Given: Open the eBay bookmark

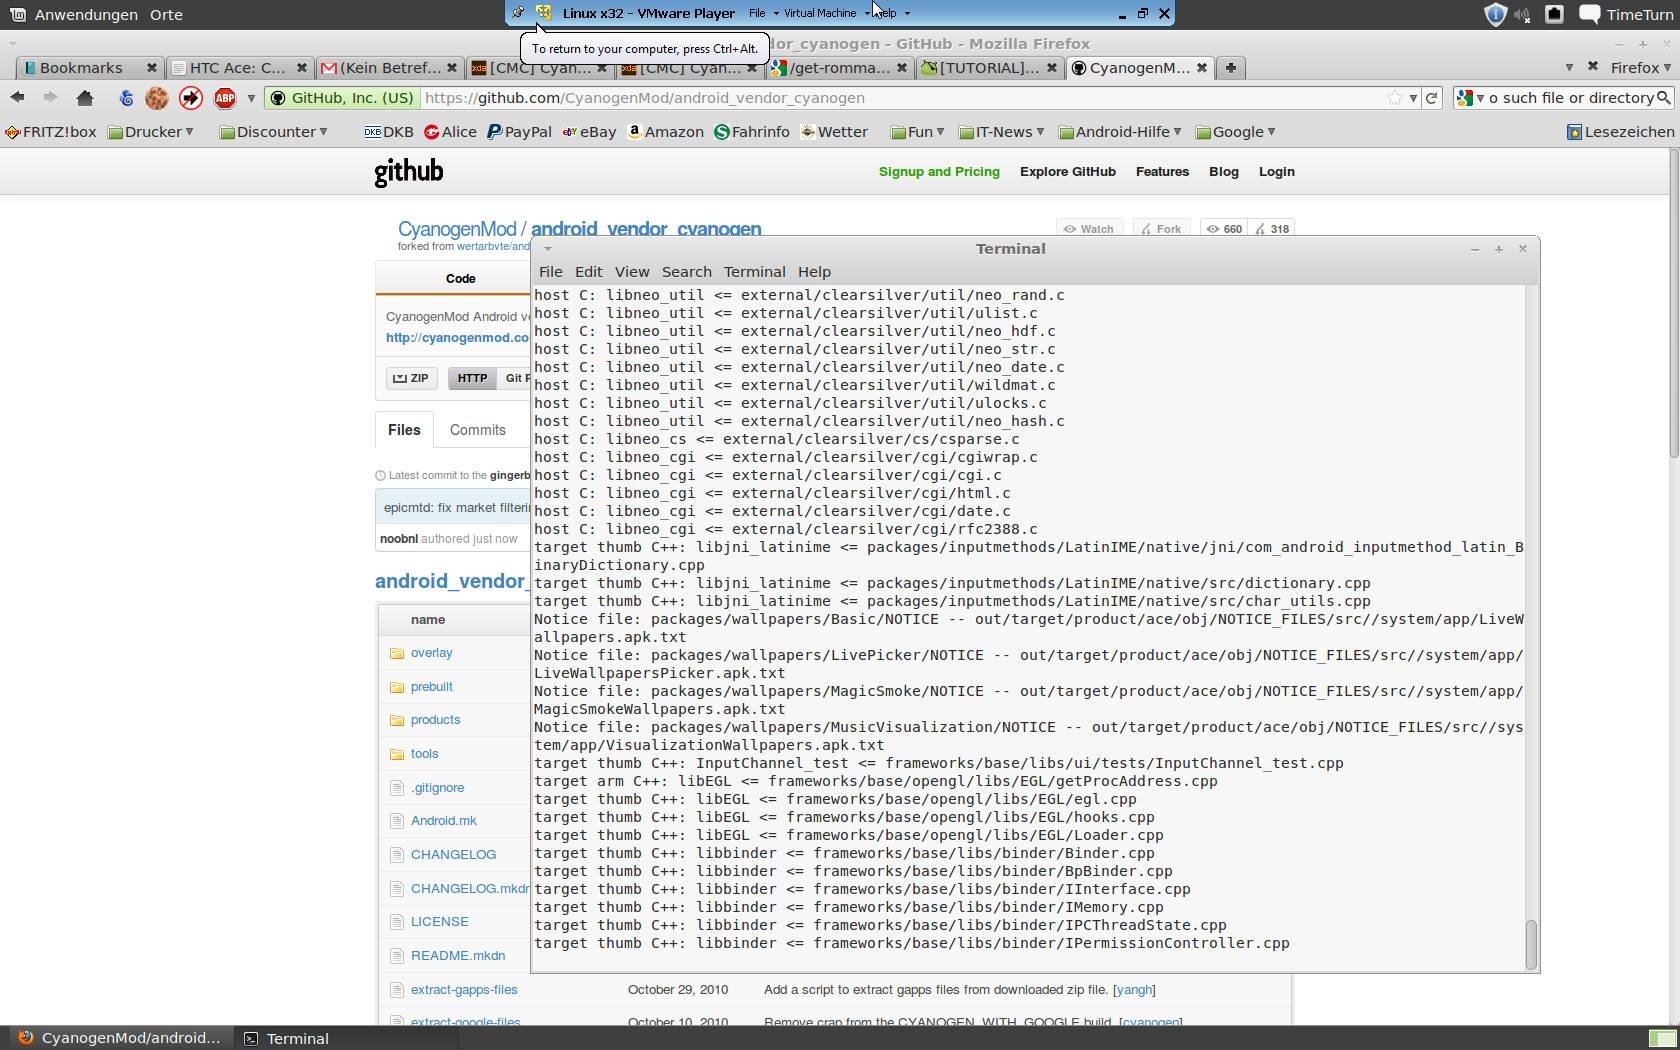Looking at the screenshot, I should pyautogui.click(x=589, y=132).
